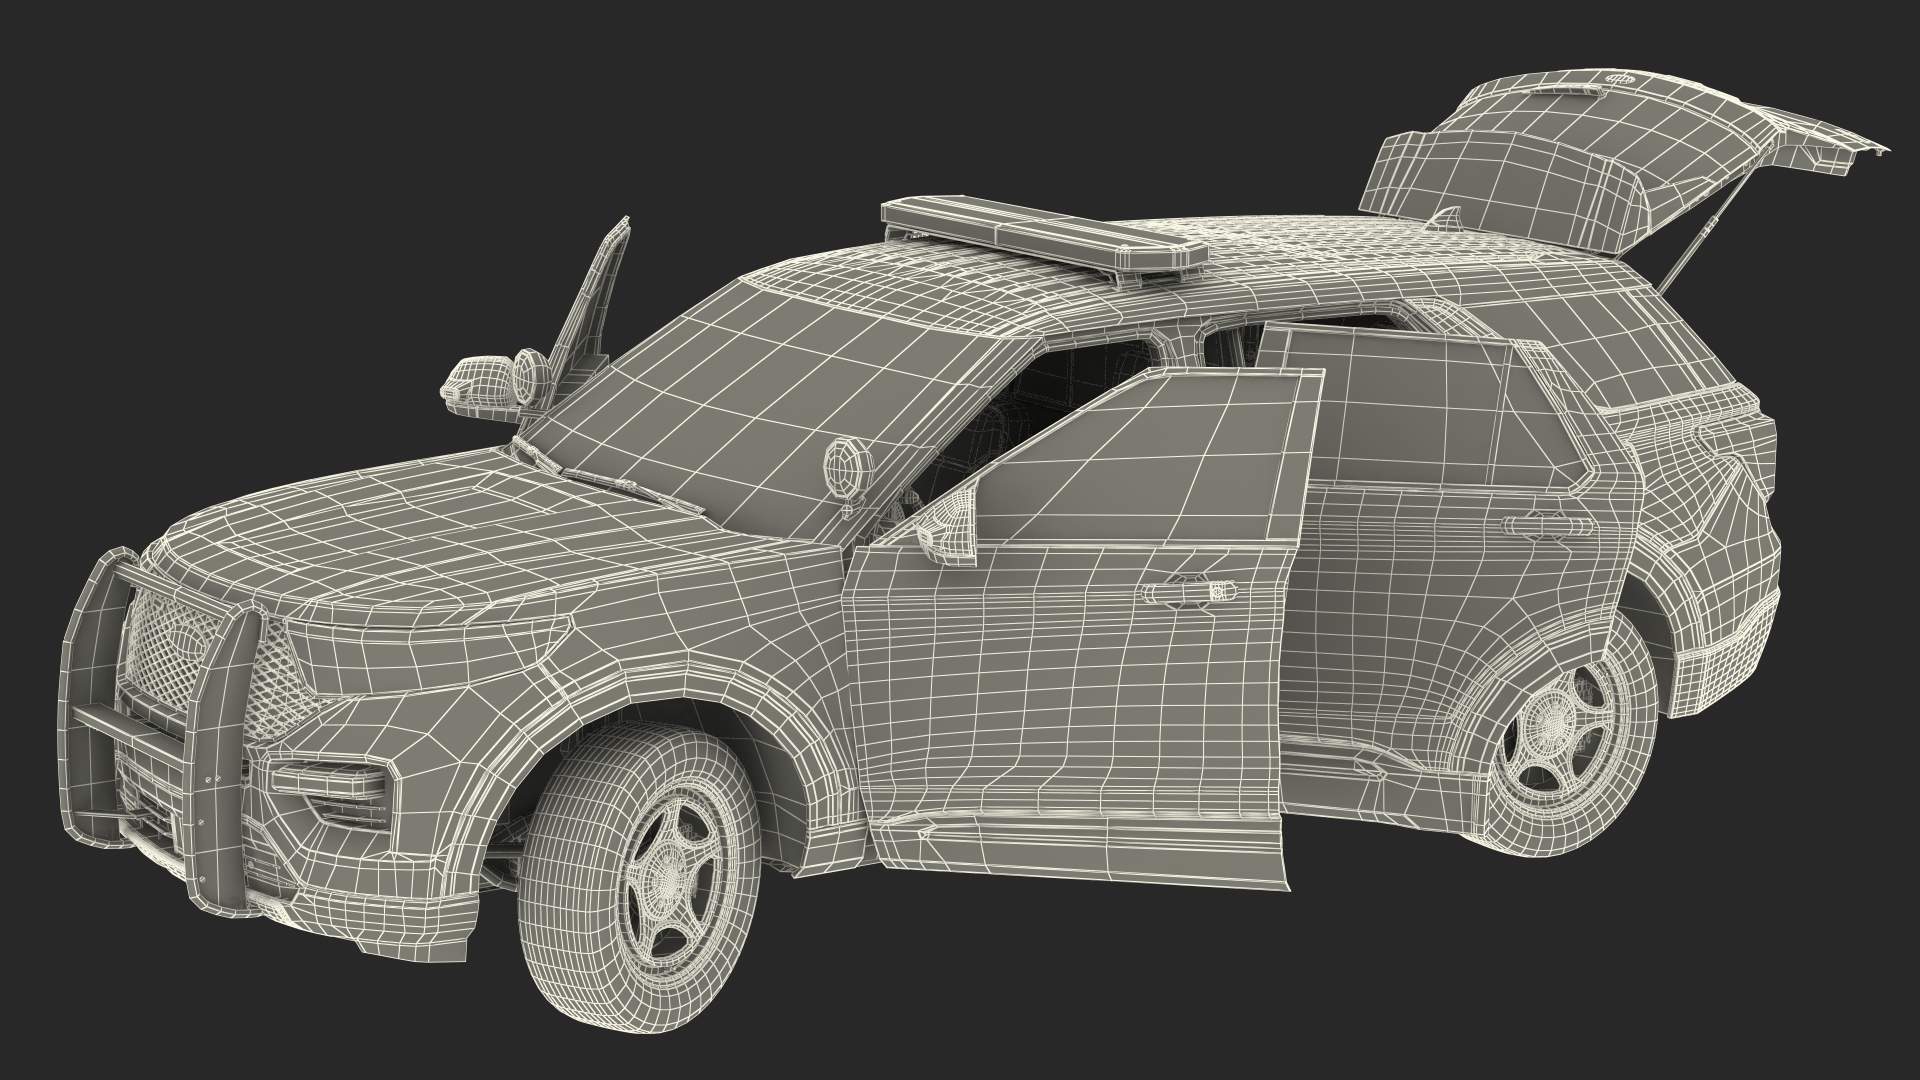Select the driver side mirror
Screen dimensions: 1920x1080
[948, 527]
